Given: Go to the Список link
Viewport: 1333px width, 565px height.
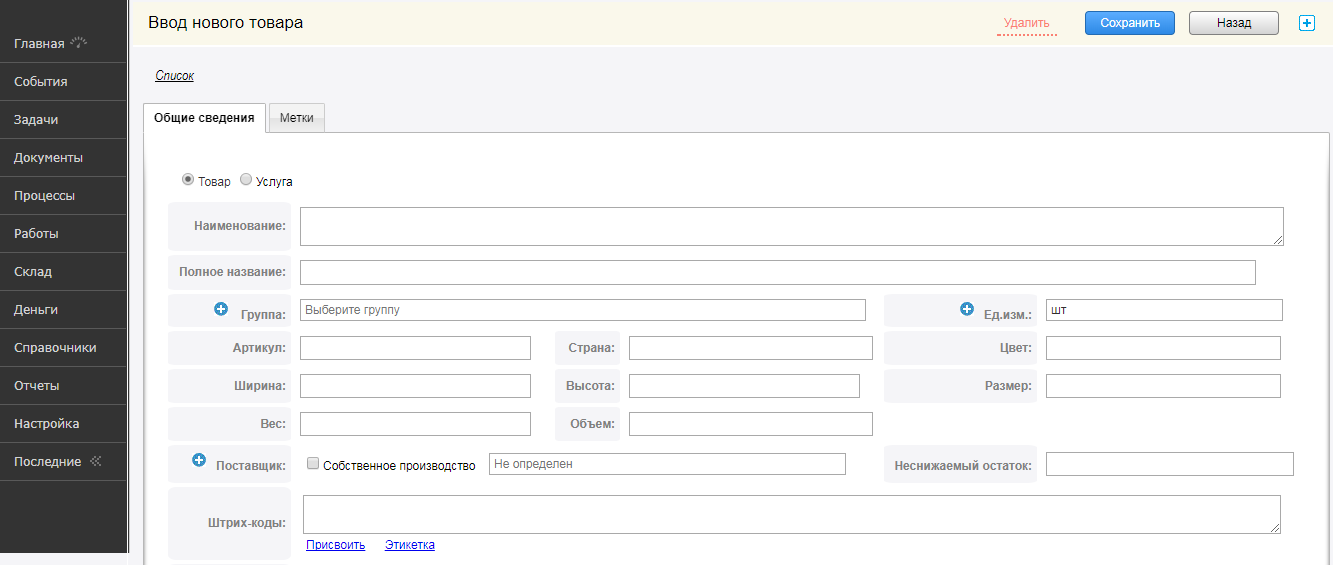Looking at the screenshot, I should (174, 75).
